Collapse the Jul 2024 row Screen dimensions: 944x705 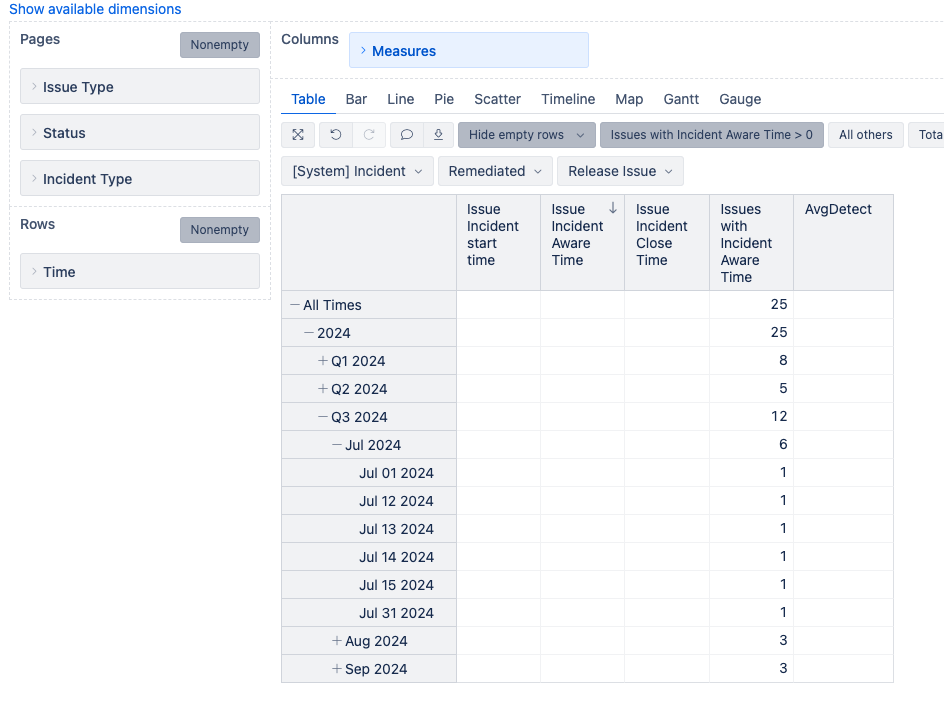tap(337, 445)
